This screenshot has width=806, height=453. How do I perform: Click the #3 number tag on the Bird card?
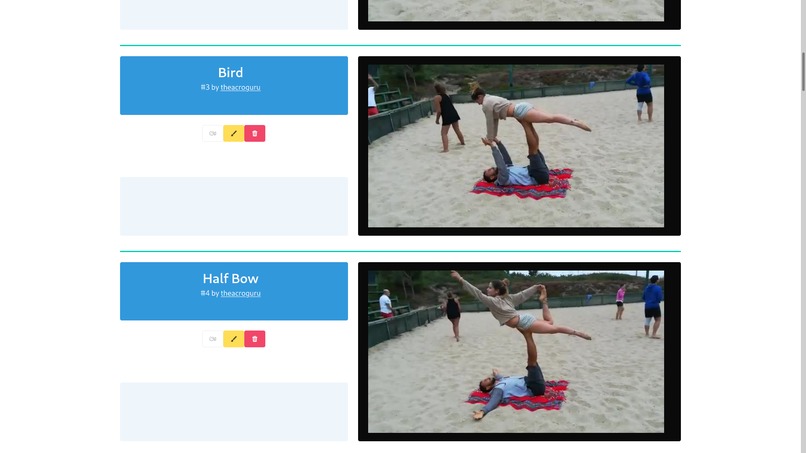(205, 87)
